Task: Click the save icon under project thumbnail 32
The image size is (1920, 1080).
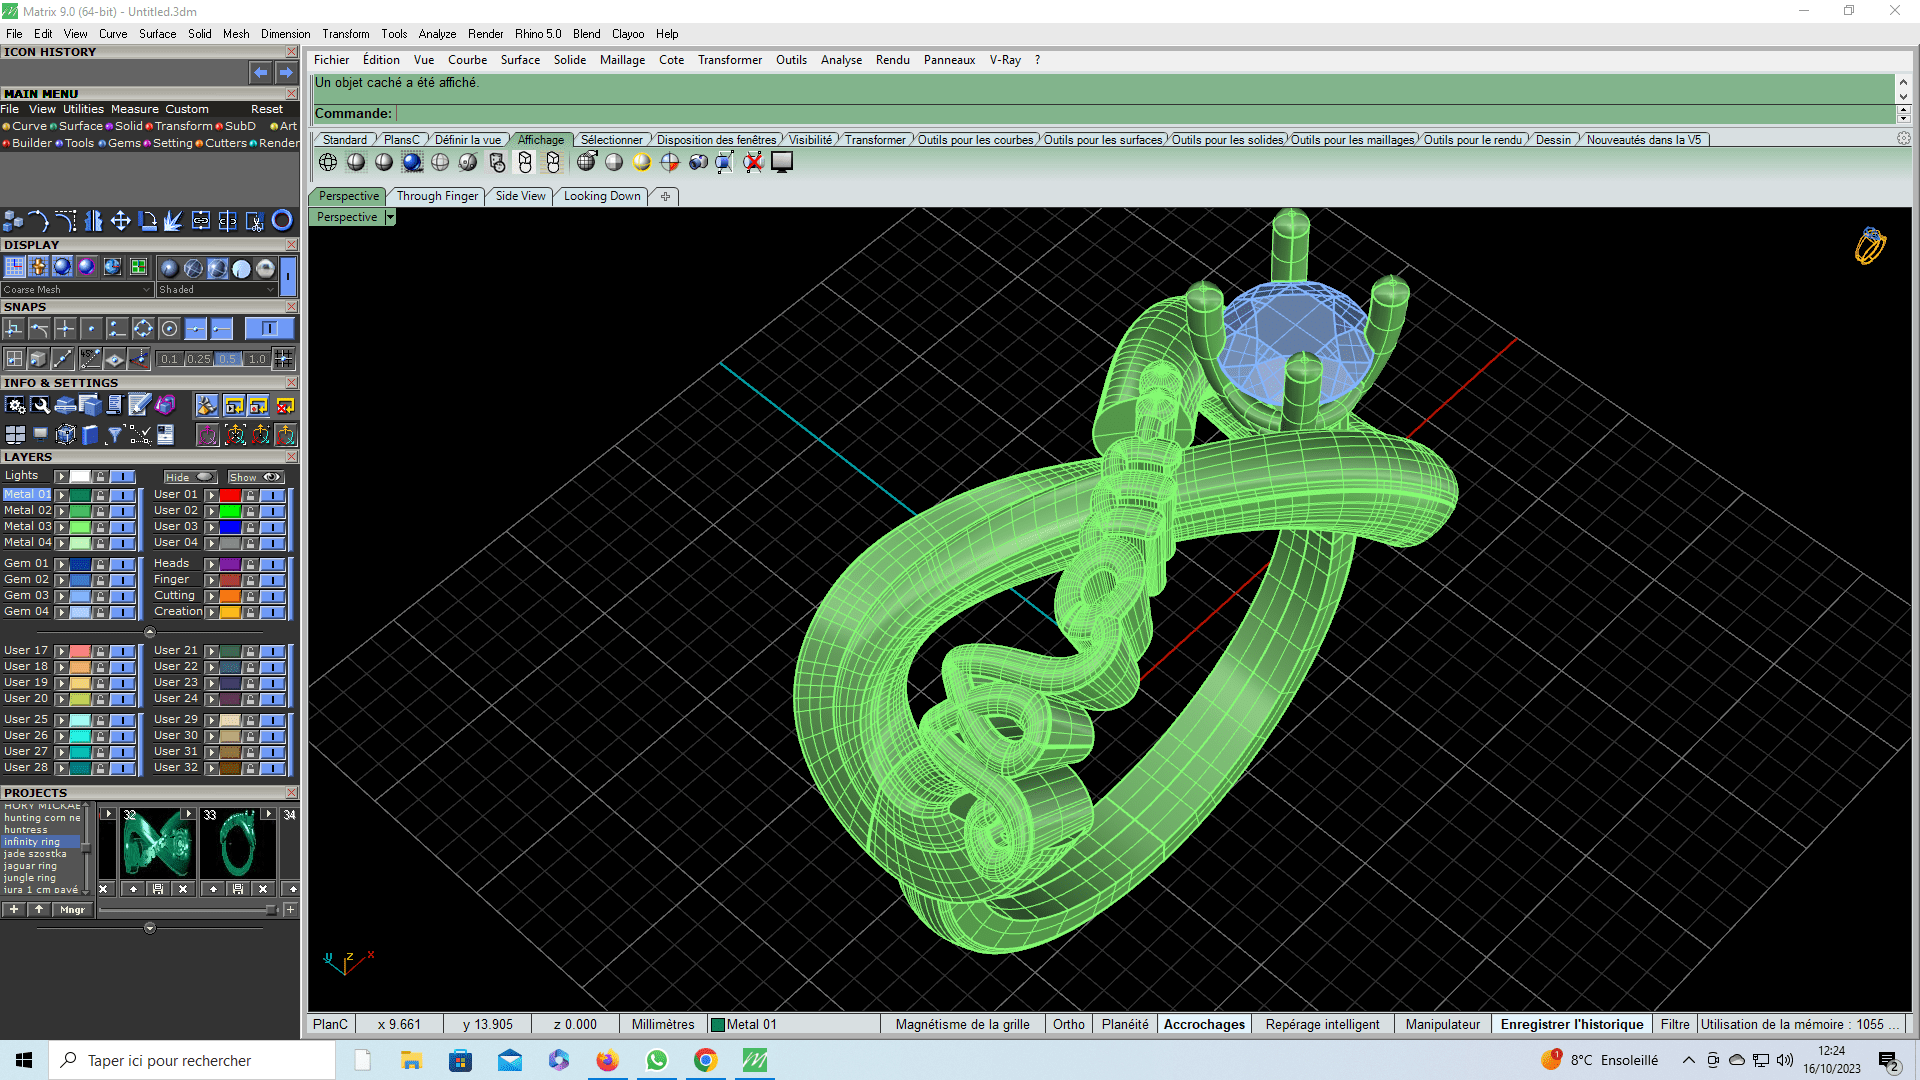Action: click(158, 889)
